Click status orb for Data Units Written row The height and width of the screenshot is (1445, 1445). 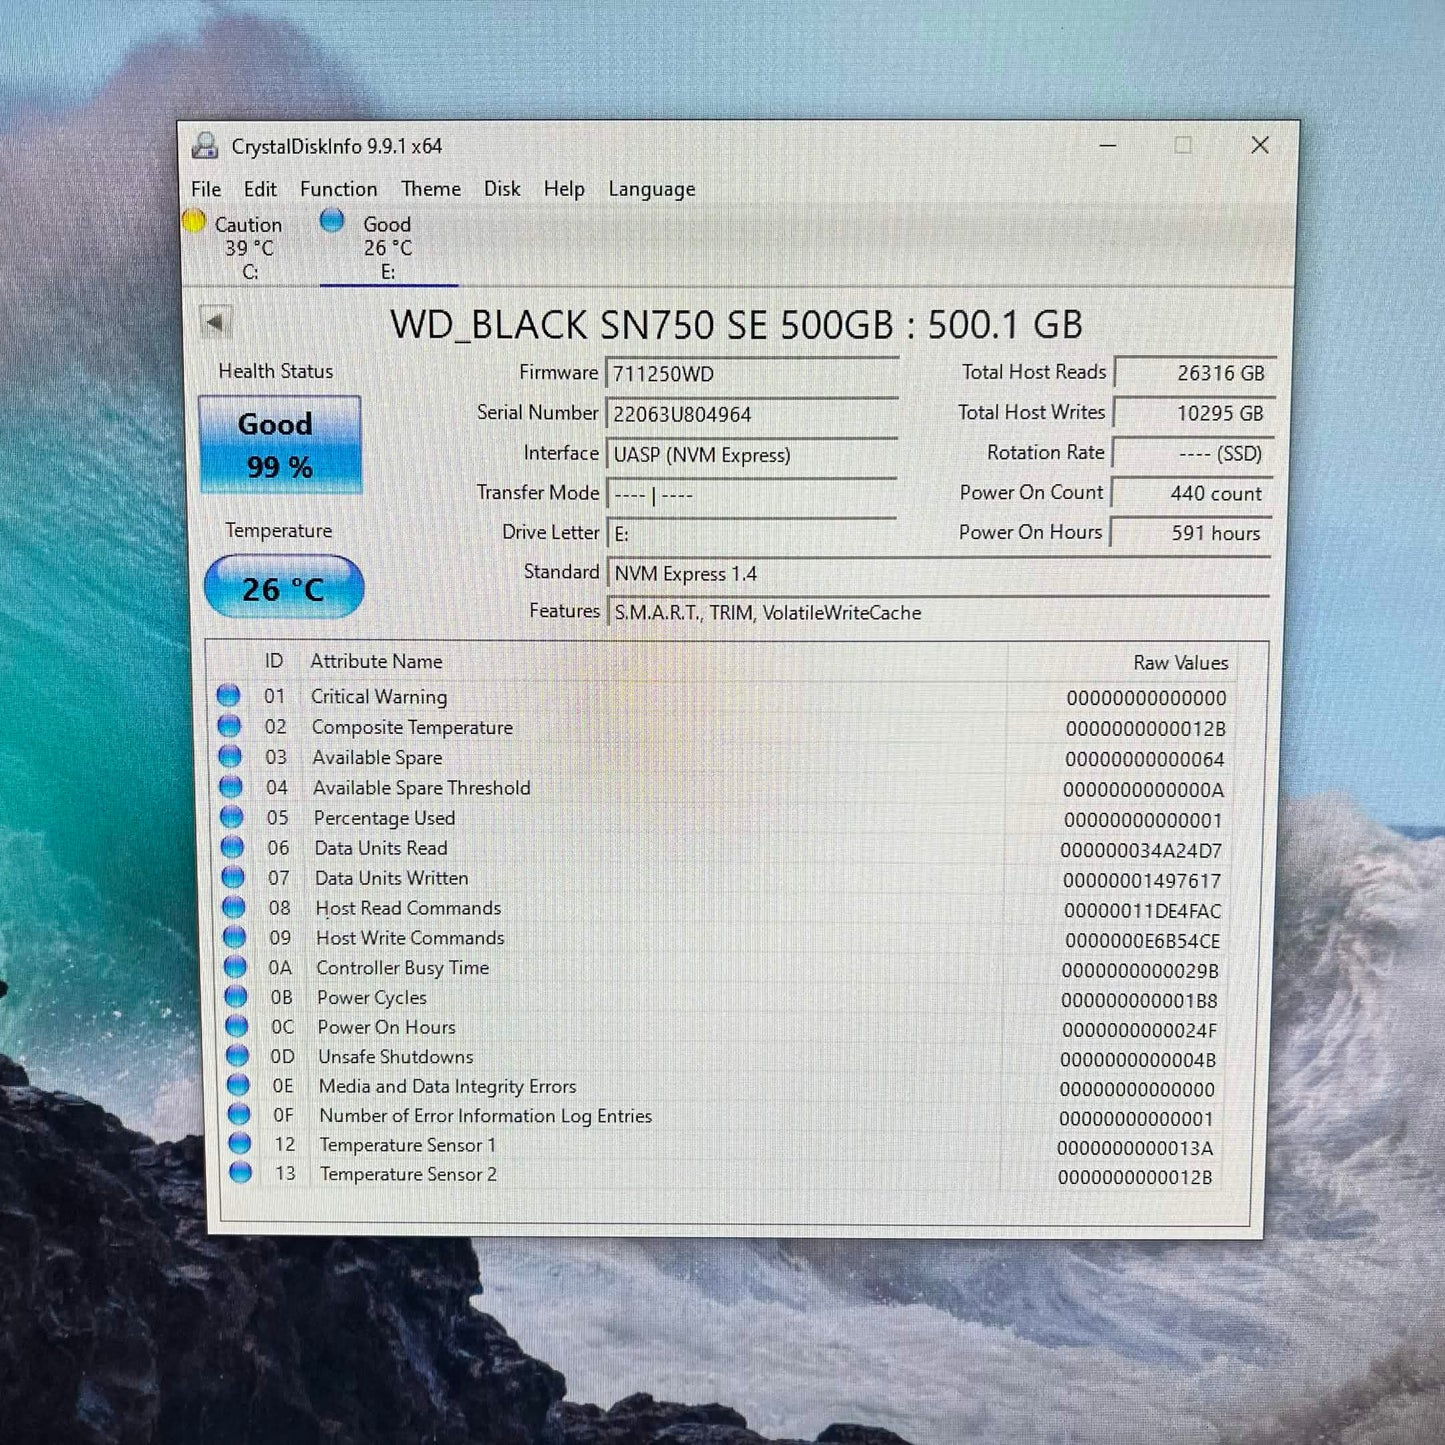(x=233, y=877)
